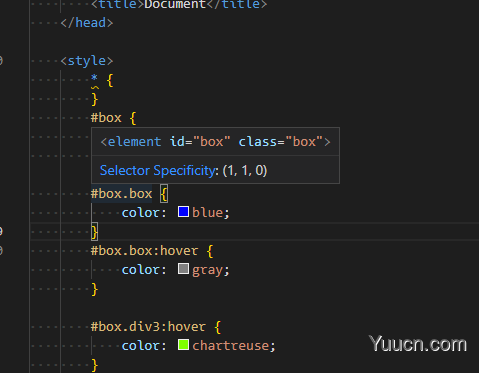Open the gray color swatch picker
The height and width of the screenshot is (373, 479).
click(183, 269)
